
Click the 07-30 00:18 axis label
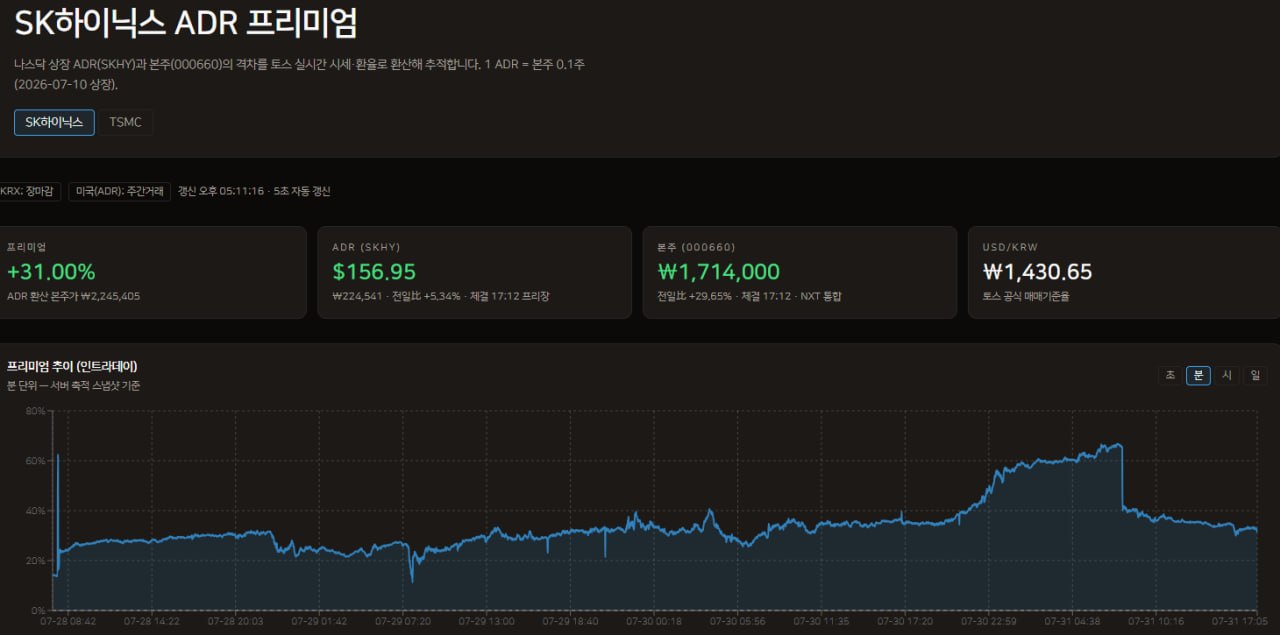pyautogui.click(x=654, y=621)
